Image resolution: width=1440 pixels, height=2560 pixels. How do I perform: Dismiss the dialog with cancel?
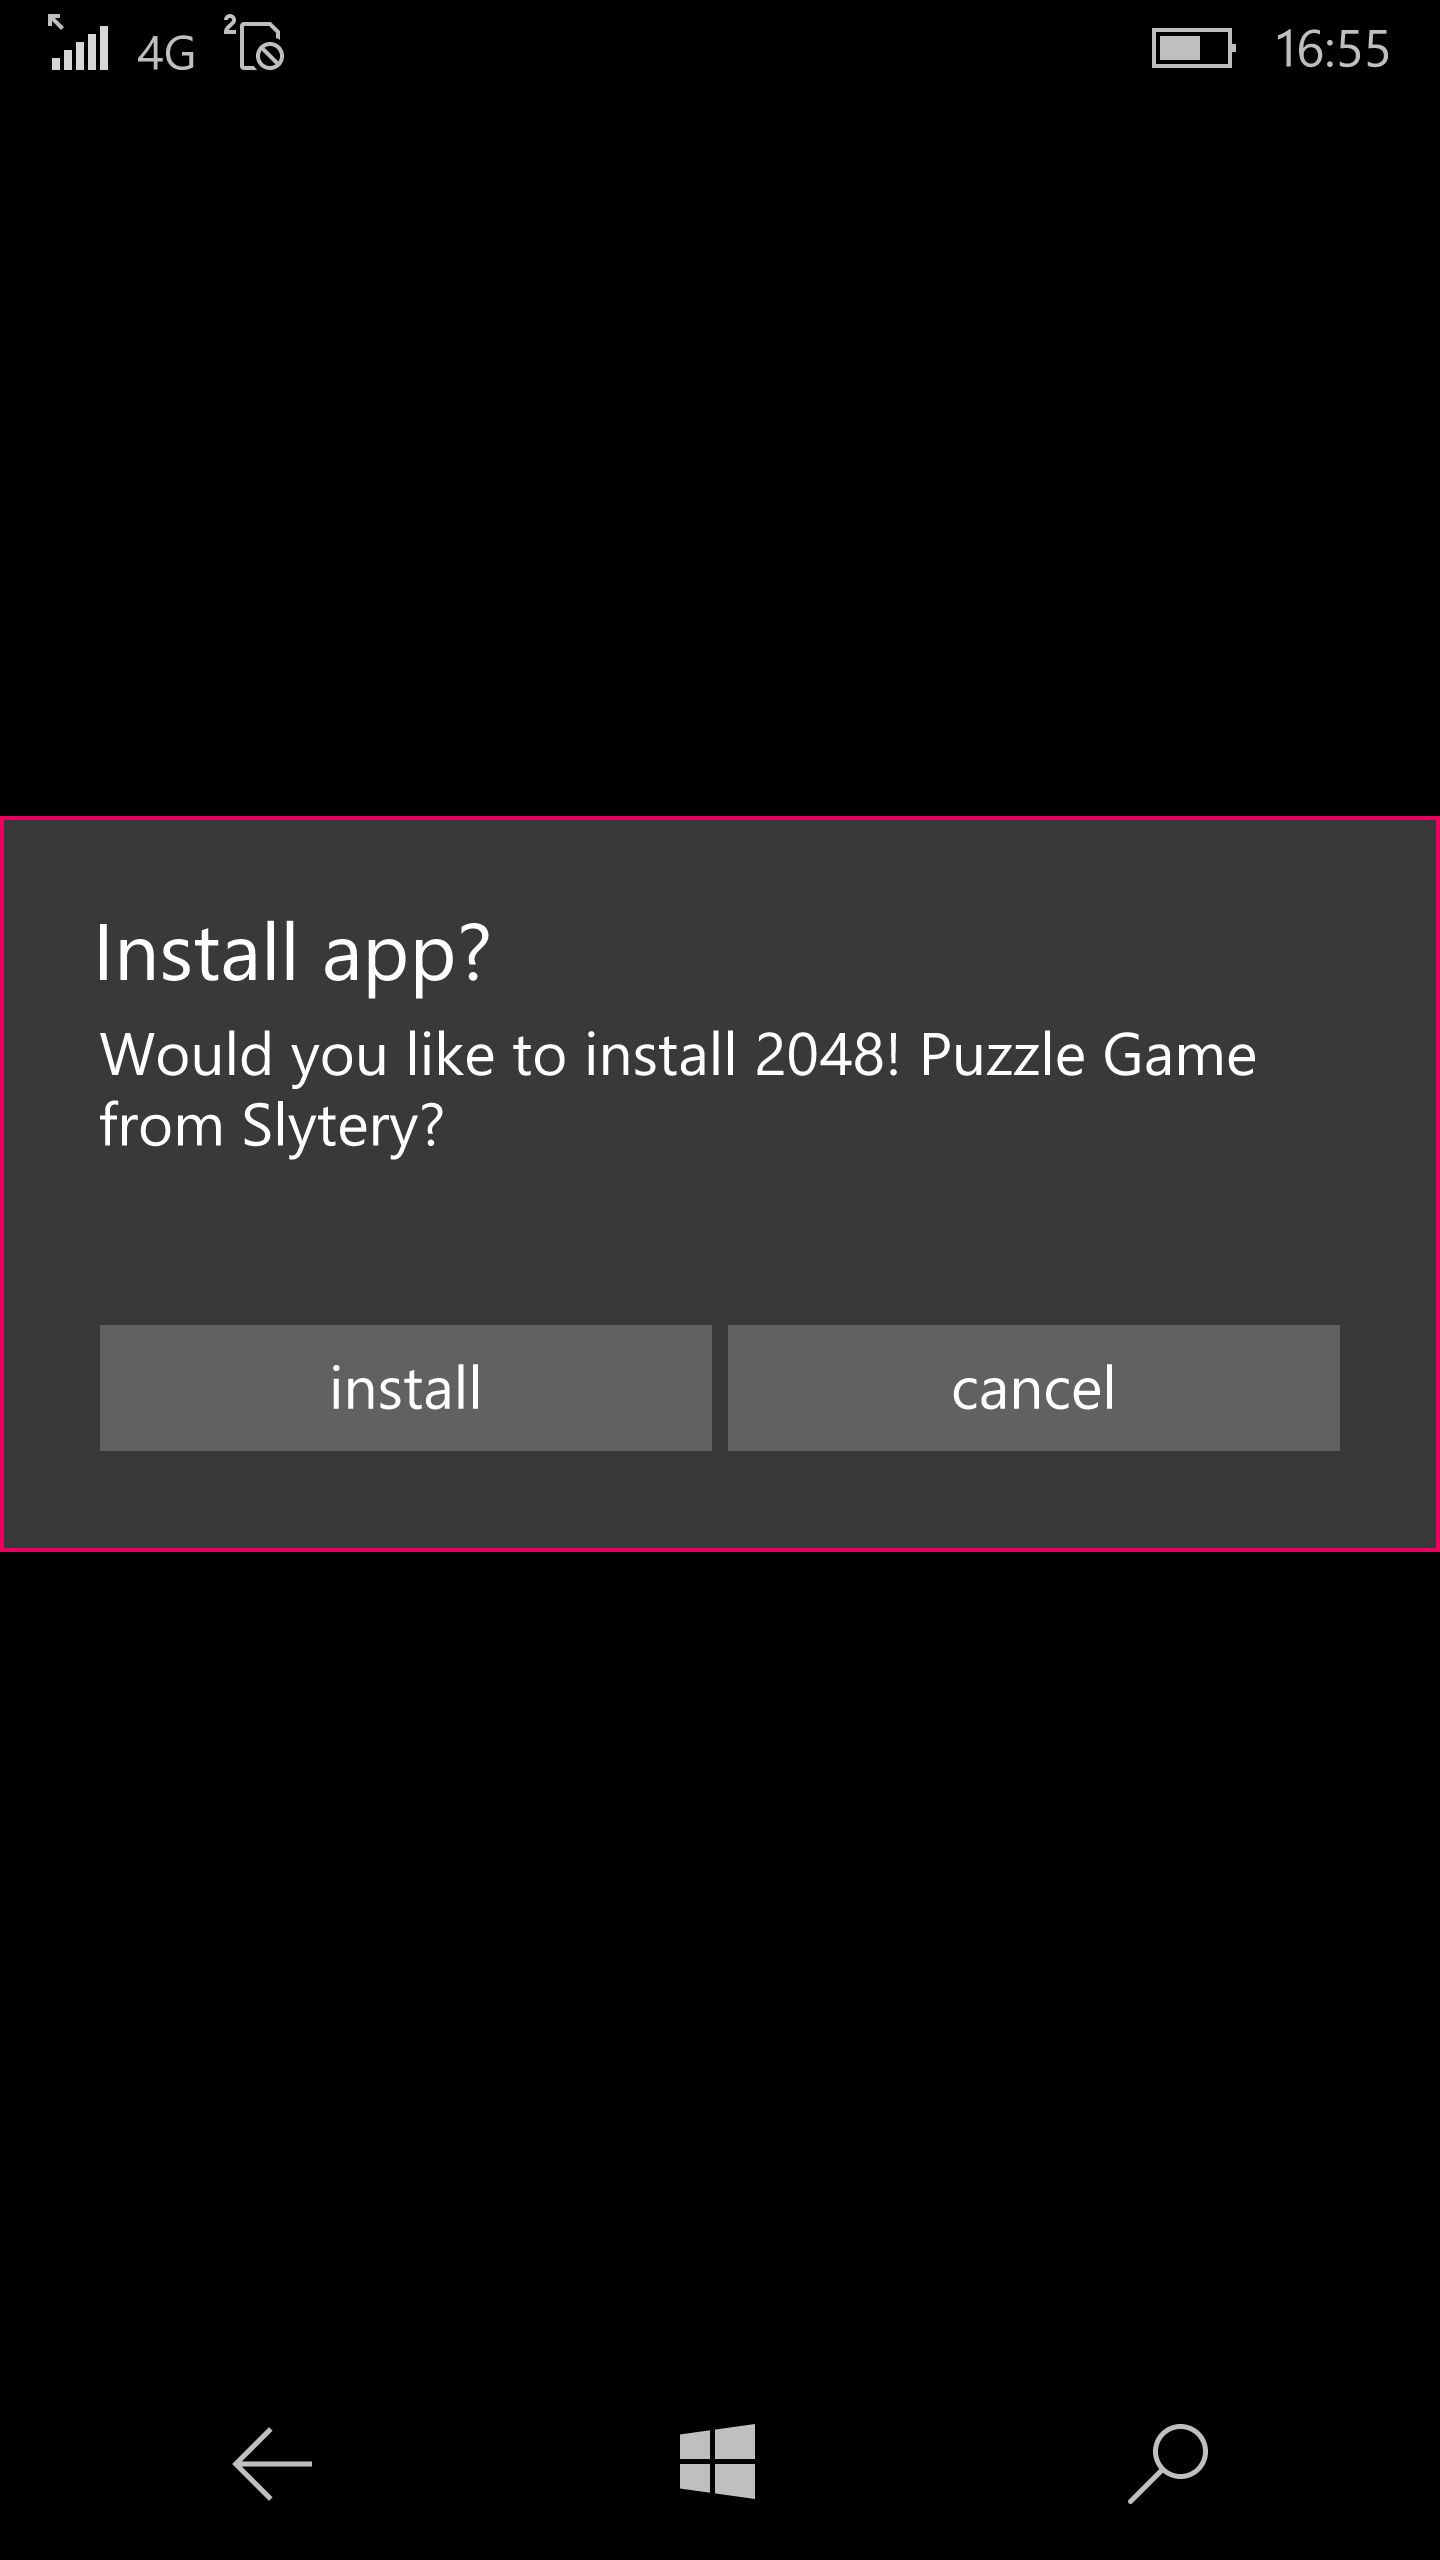tap(1033, 1387)
